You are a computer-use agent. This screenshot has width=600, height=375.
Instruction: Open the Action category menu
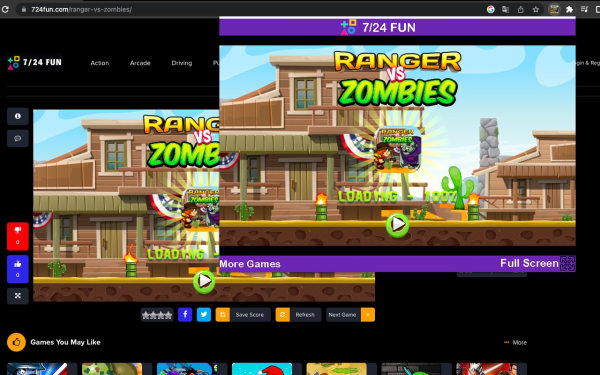99,63
